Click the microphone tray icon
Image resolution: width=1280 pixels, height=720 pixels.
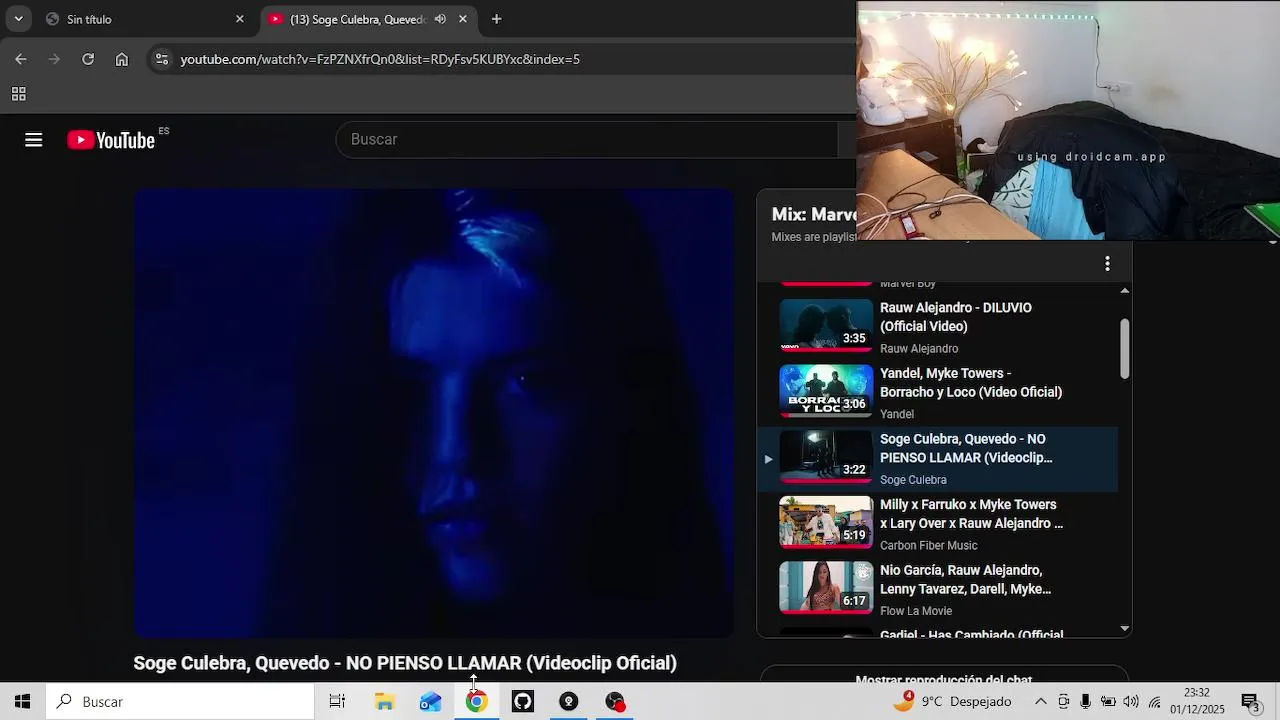click(x=1086, y=702)
